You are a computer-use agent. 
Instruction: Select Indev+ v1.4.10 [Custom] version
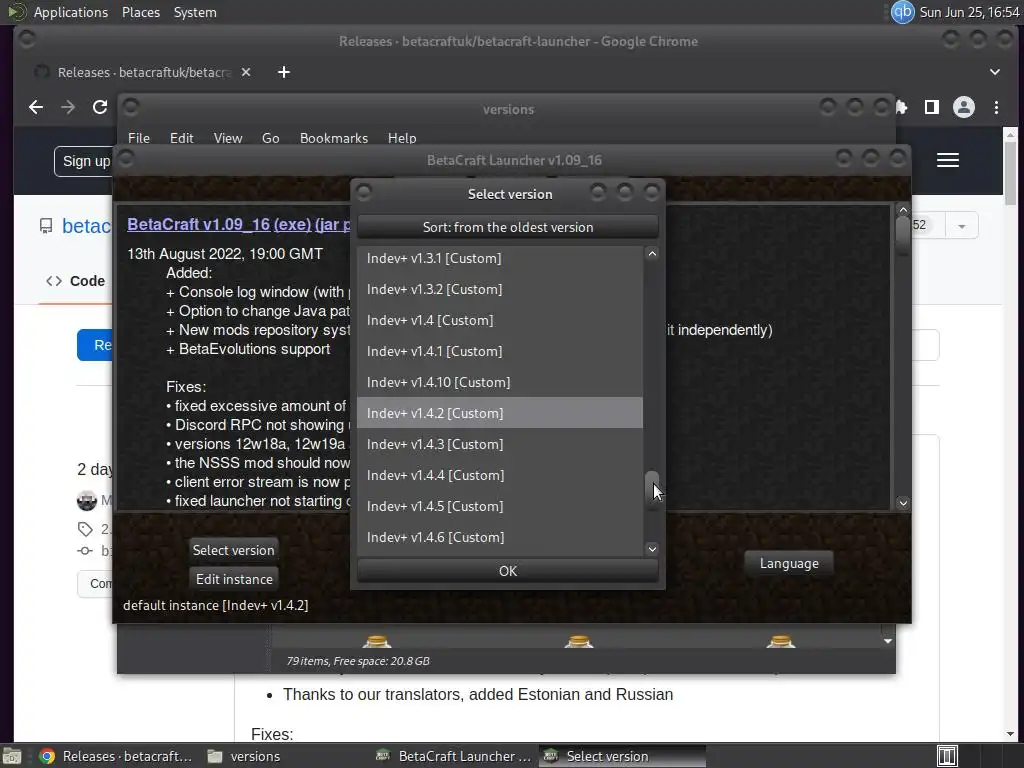(500, 383)
